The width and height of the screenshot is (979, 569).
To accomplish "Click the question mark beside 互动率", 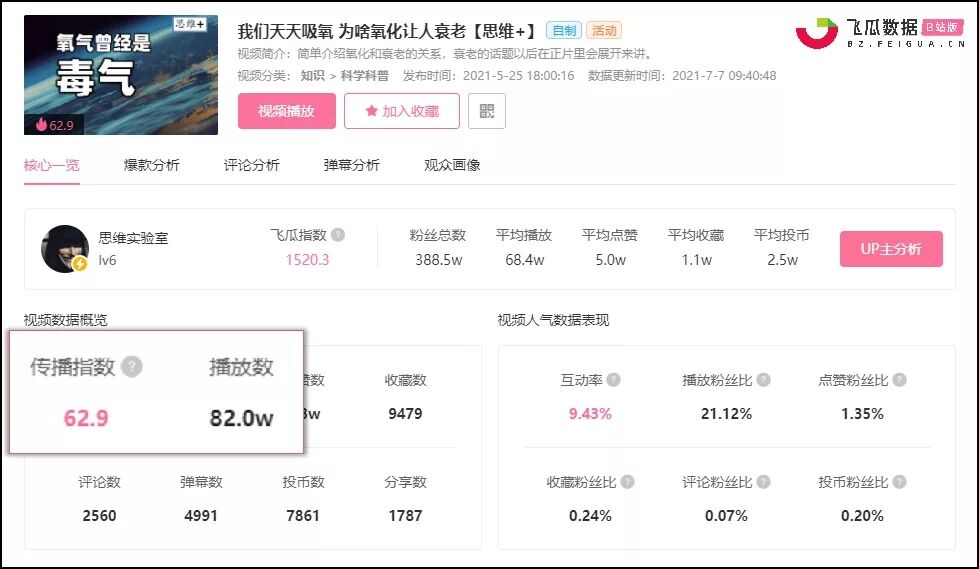I will coord(614,380).
